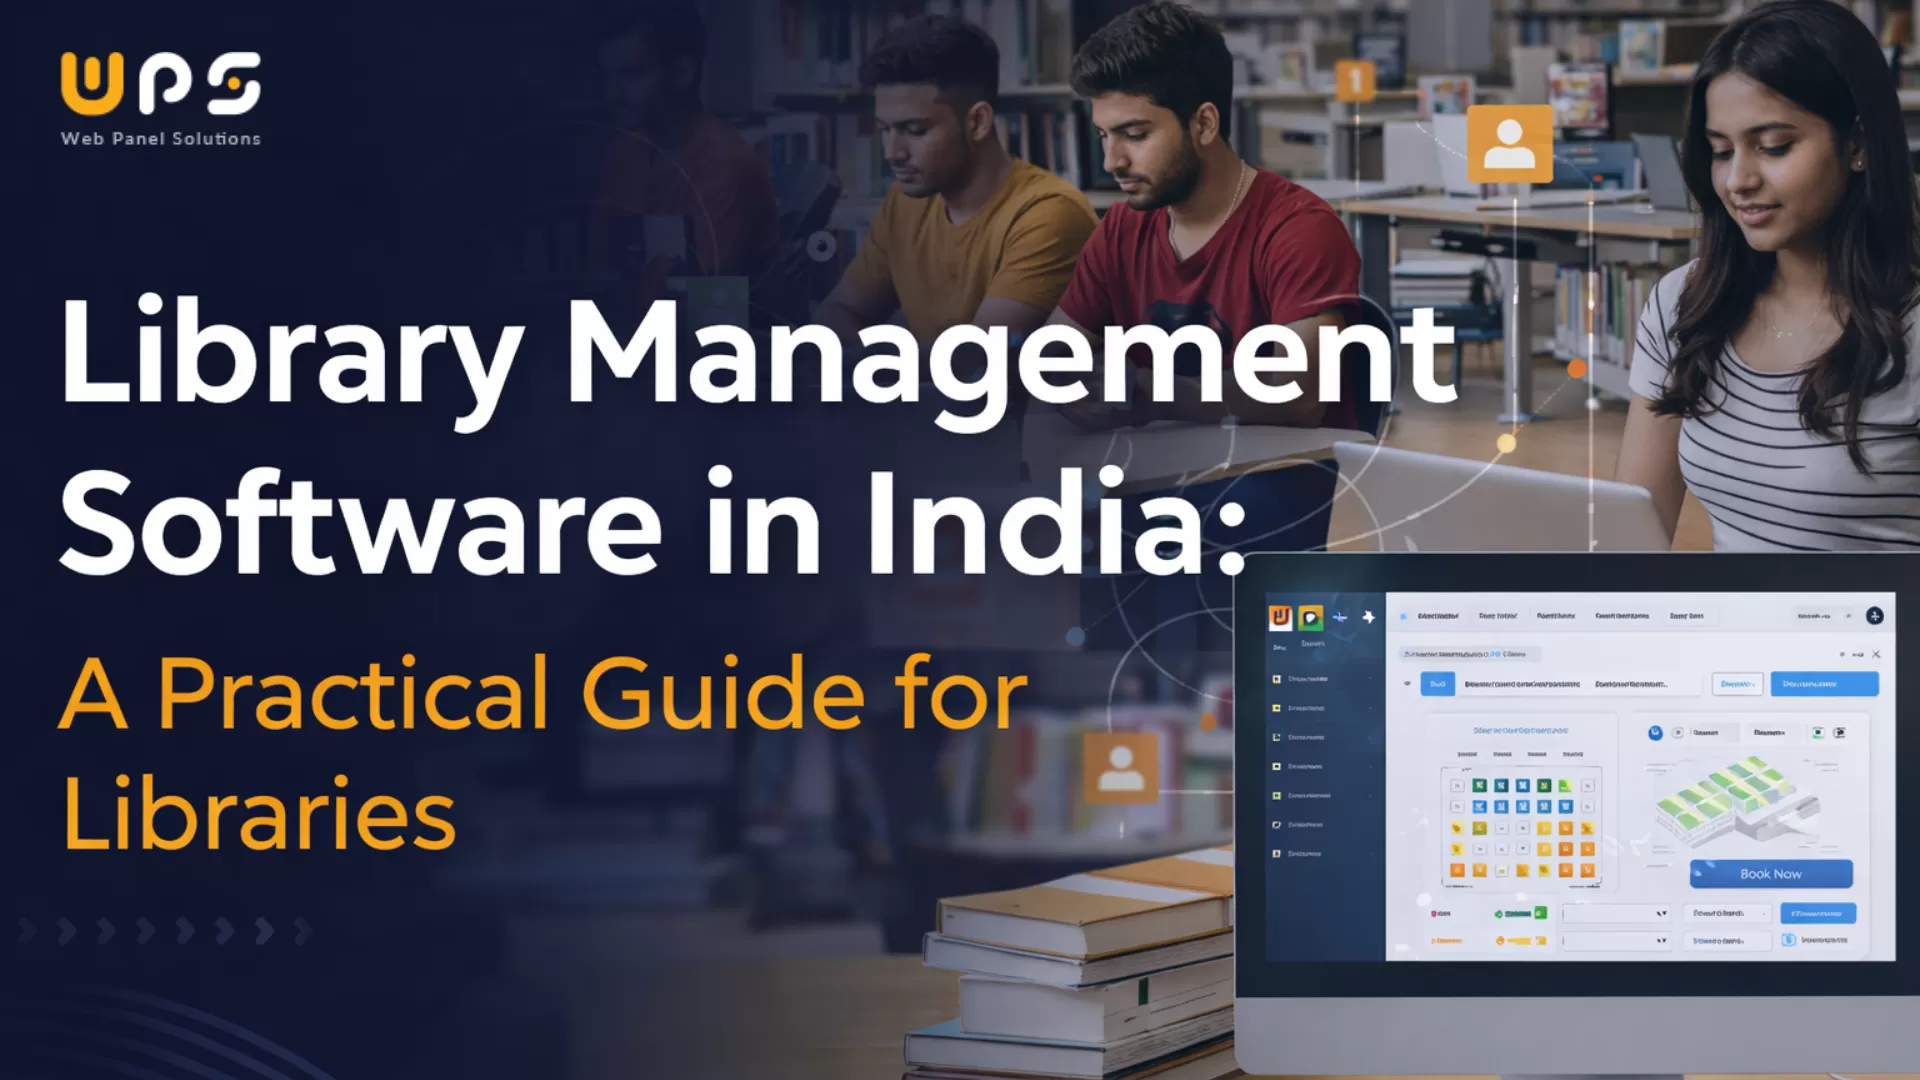The height and width of the screenshot is (1080, 1920).
Task: Click the orange user avatar badge above the monitor
Action: tap(1510, 145)
